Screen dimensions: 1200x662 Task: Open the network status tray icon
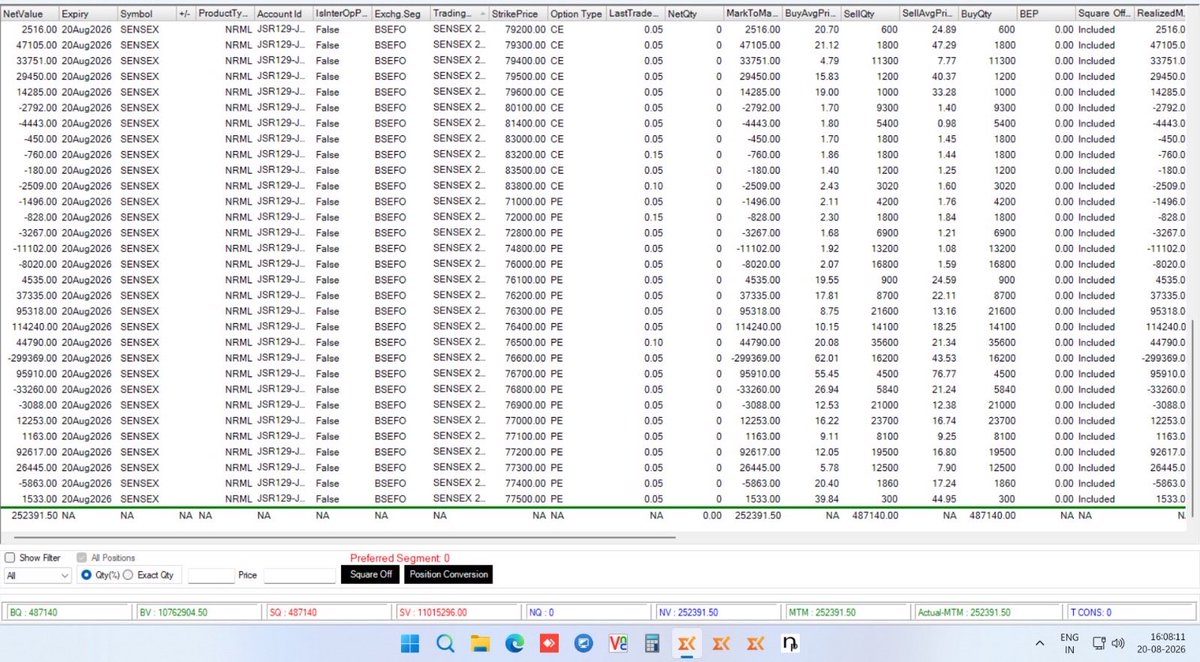1099,642
